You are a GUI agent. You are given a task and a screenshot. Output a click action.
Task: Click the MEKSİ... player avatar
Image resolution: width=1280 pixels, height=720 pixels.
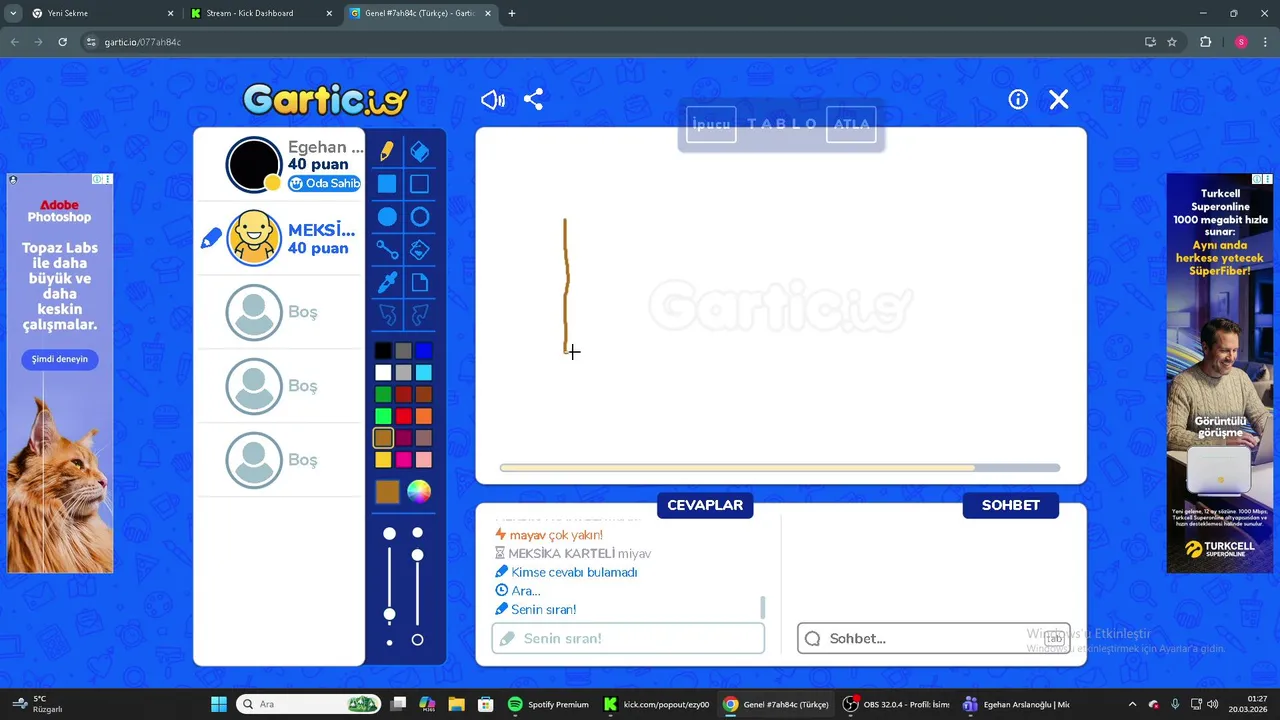pyautogui.click(x=254, y=238)
